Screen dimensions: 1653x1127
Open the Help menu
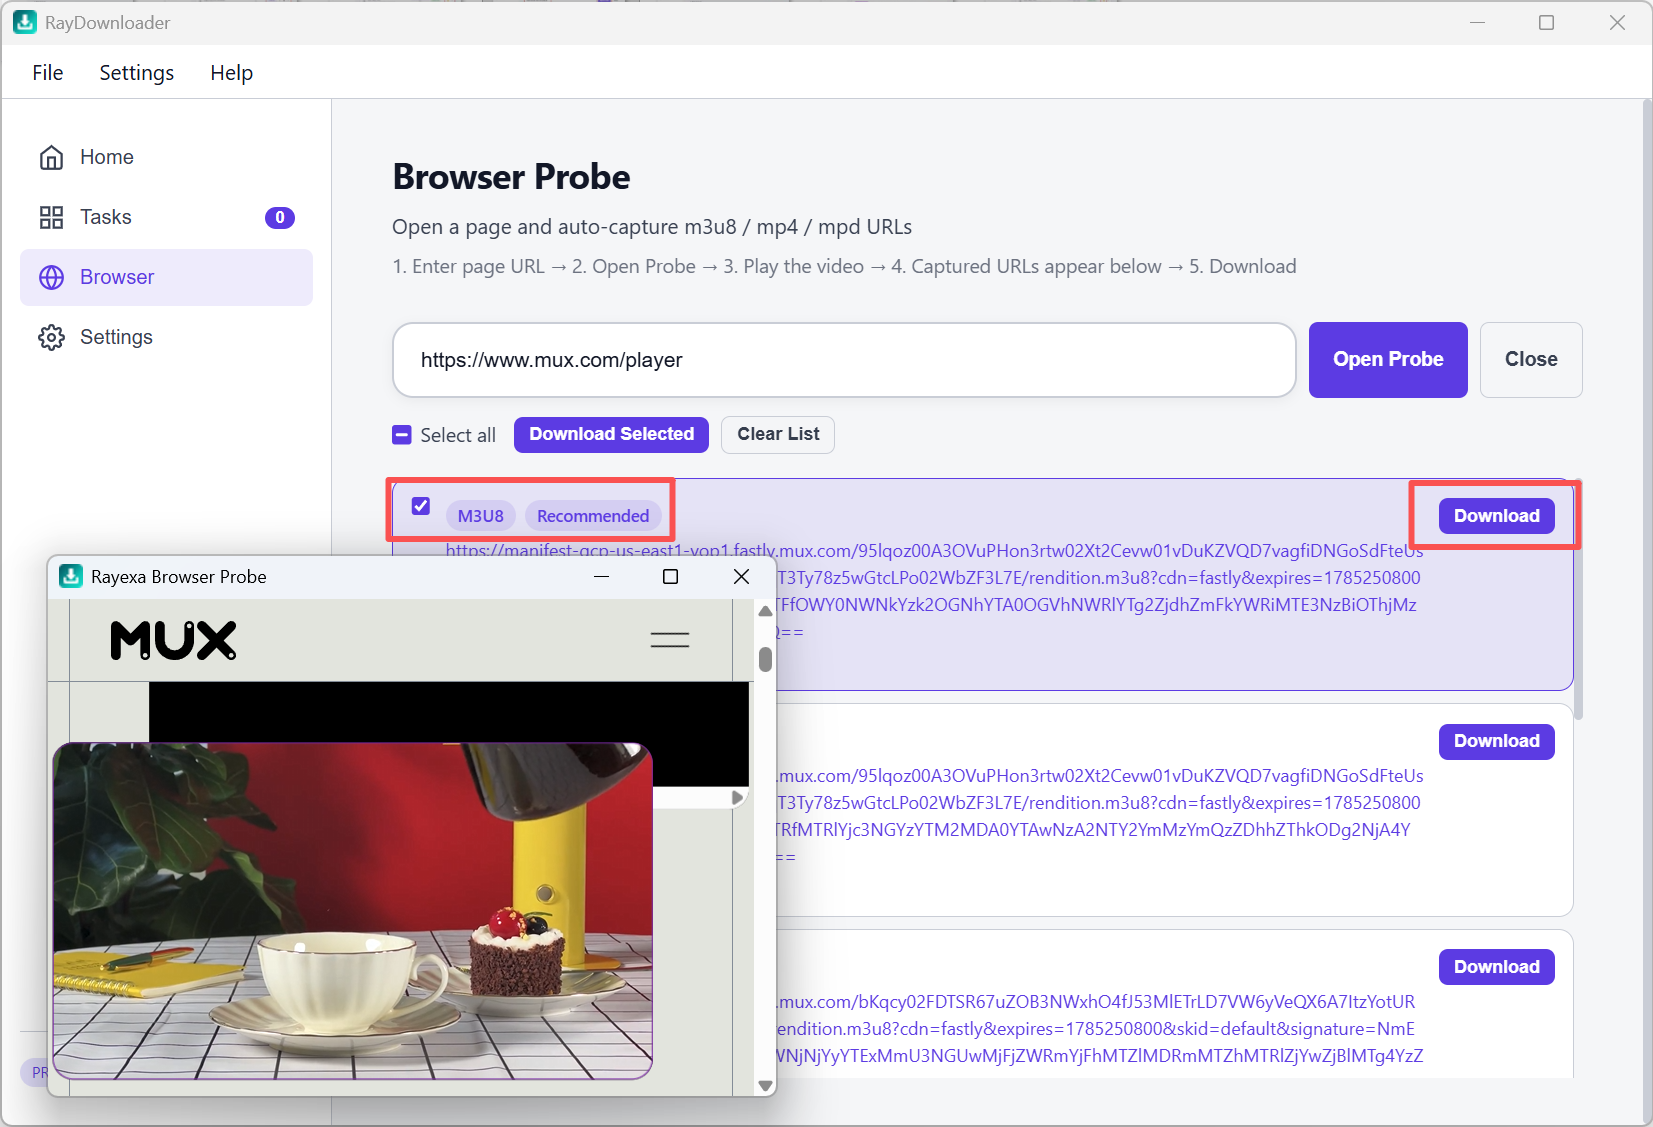tap(231, 73)
